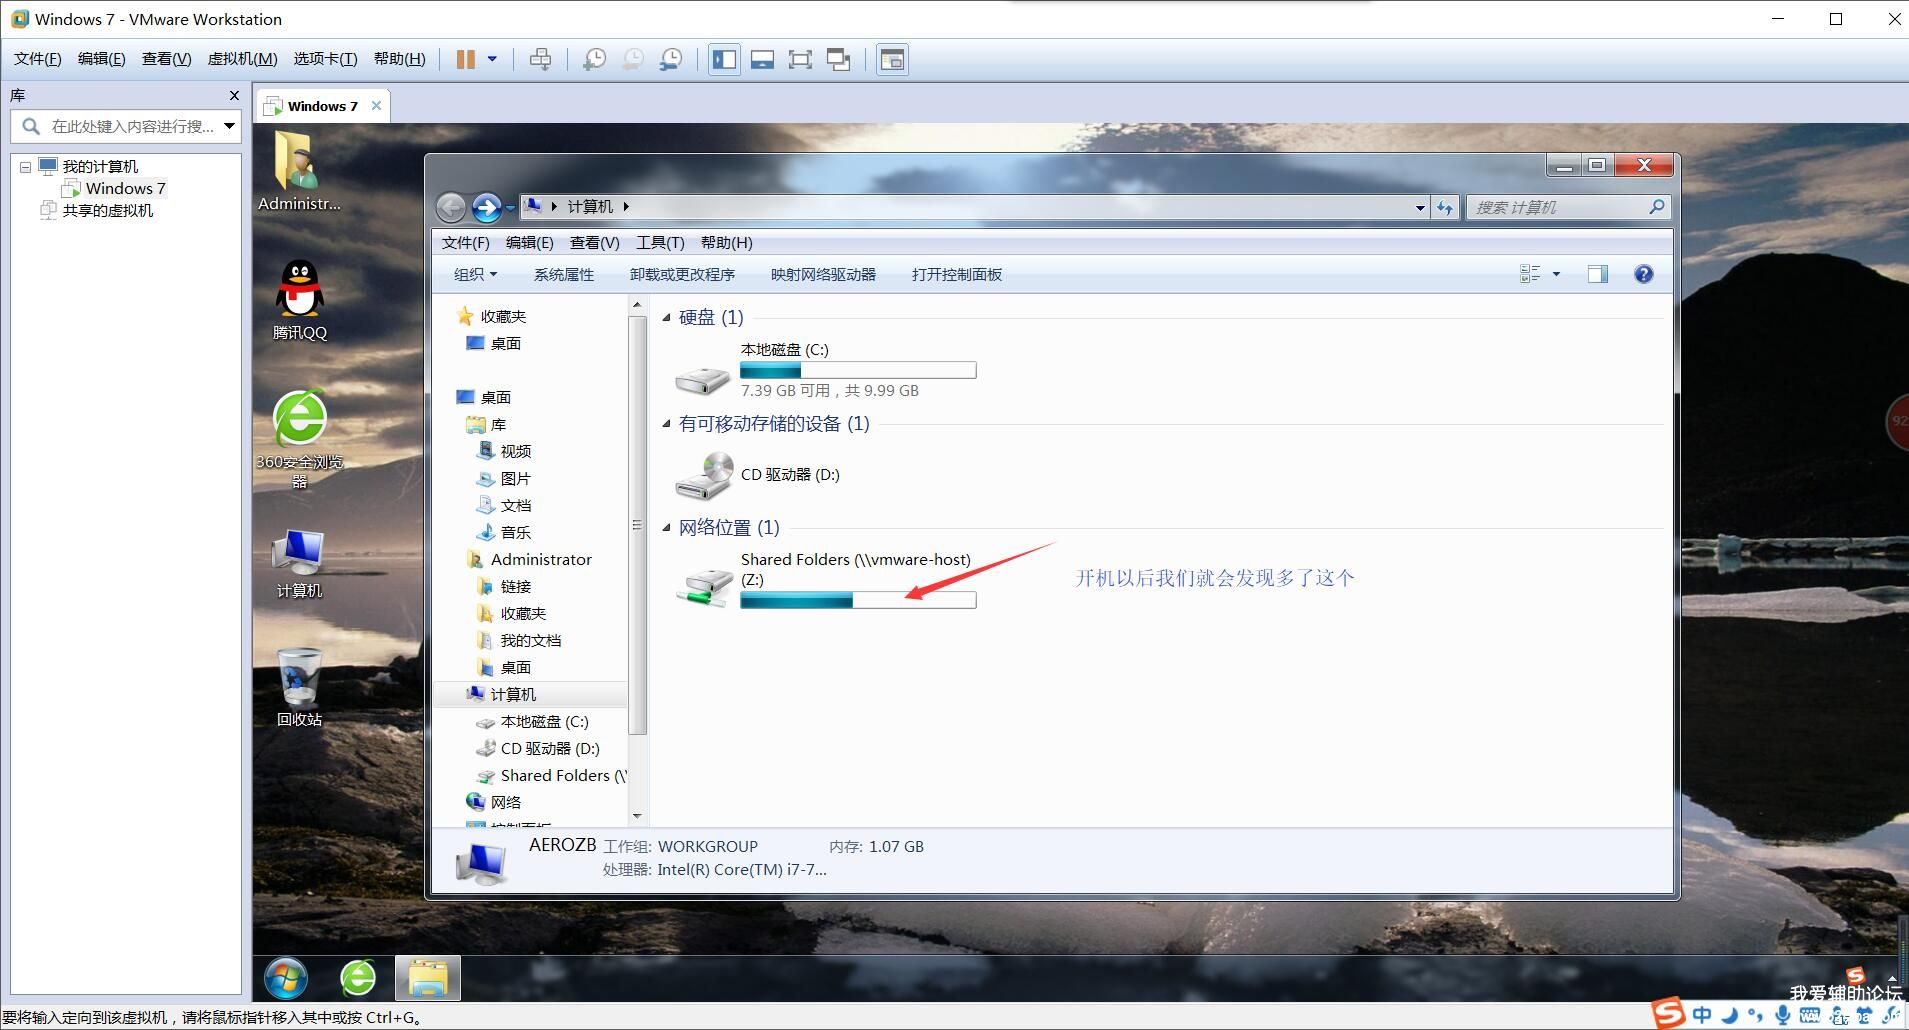Image resolution: width=1909 pixels, height=1030 pixels.
Task: Collapse 我的计算机 tree node
Action: pyautogui.click(x=25, y=167)
